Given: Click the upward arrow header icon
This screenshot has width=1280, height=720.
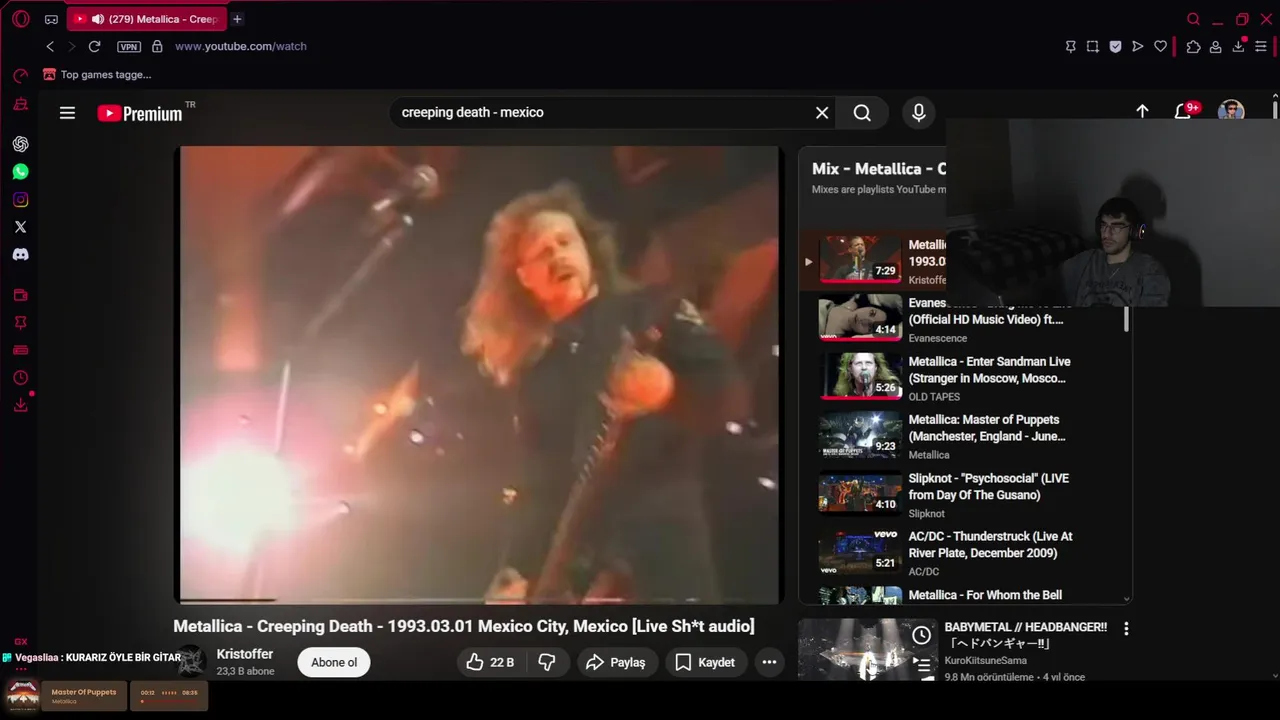Looking at the screenshot, I should click(1142, 112).
